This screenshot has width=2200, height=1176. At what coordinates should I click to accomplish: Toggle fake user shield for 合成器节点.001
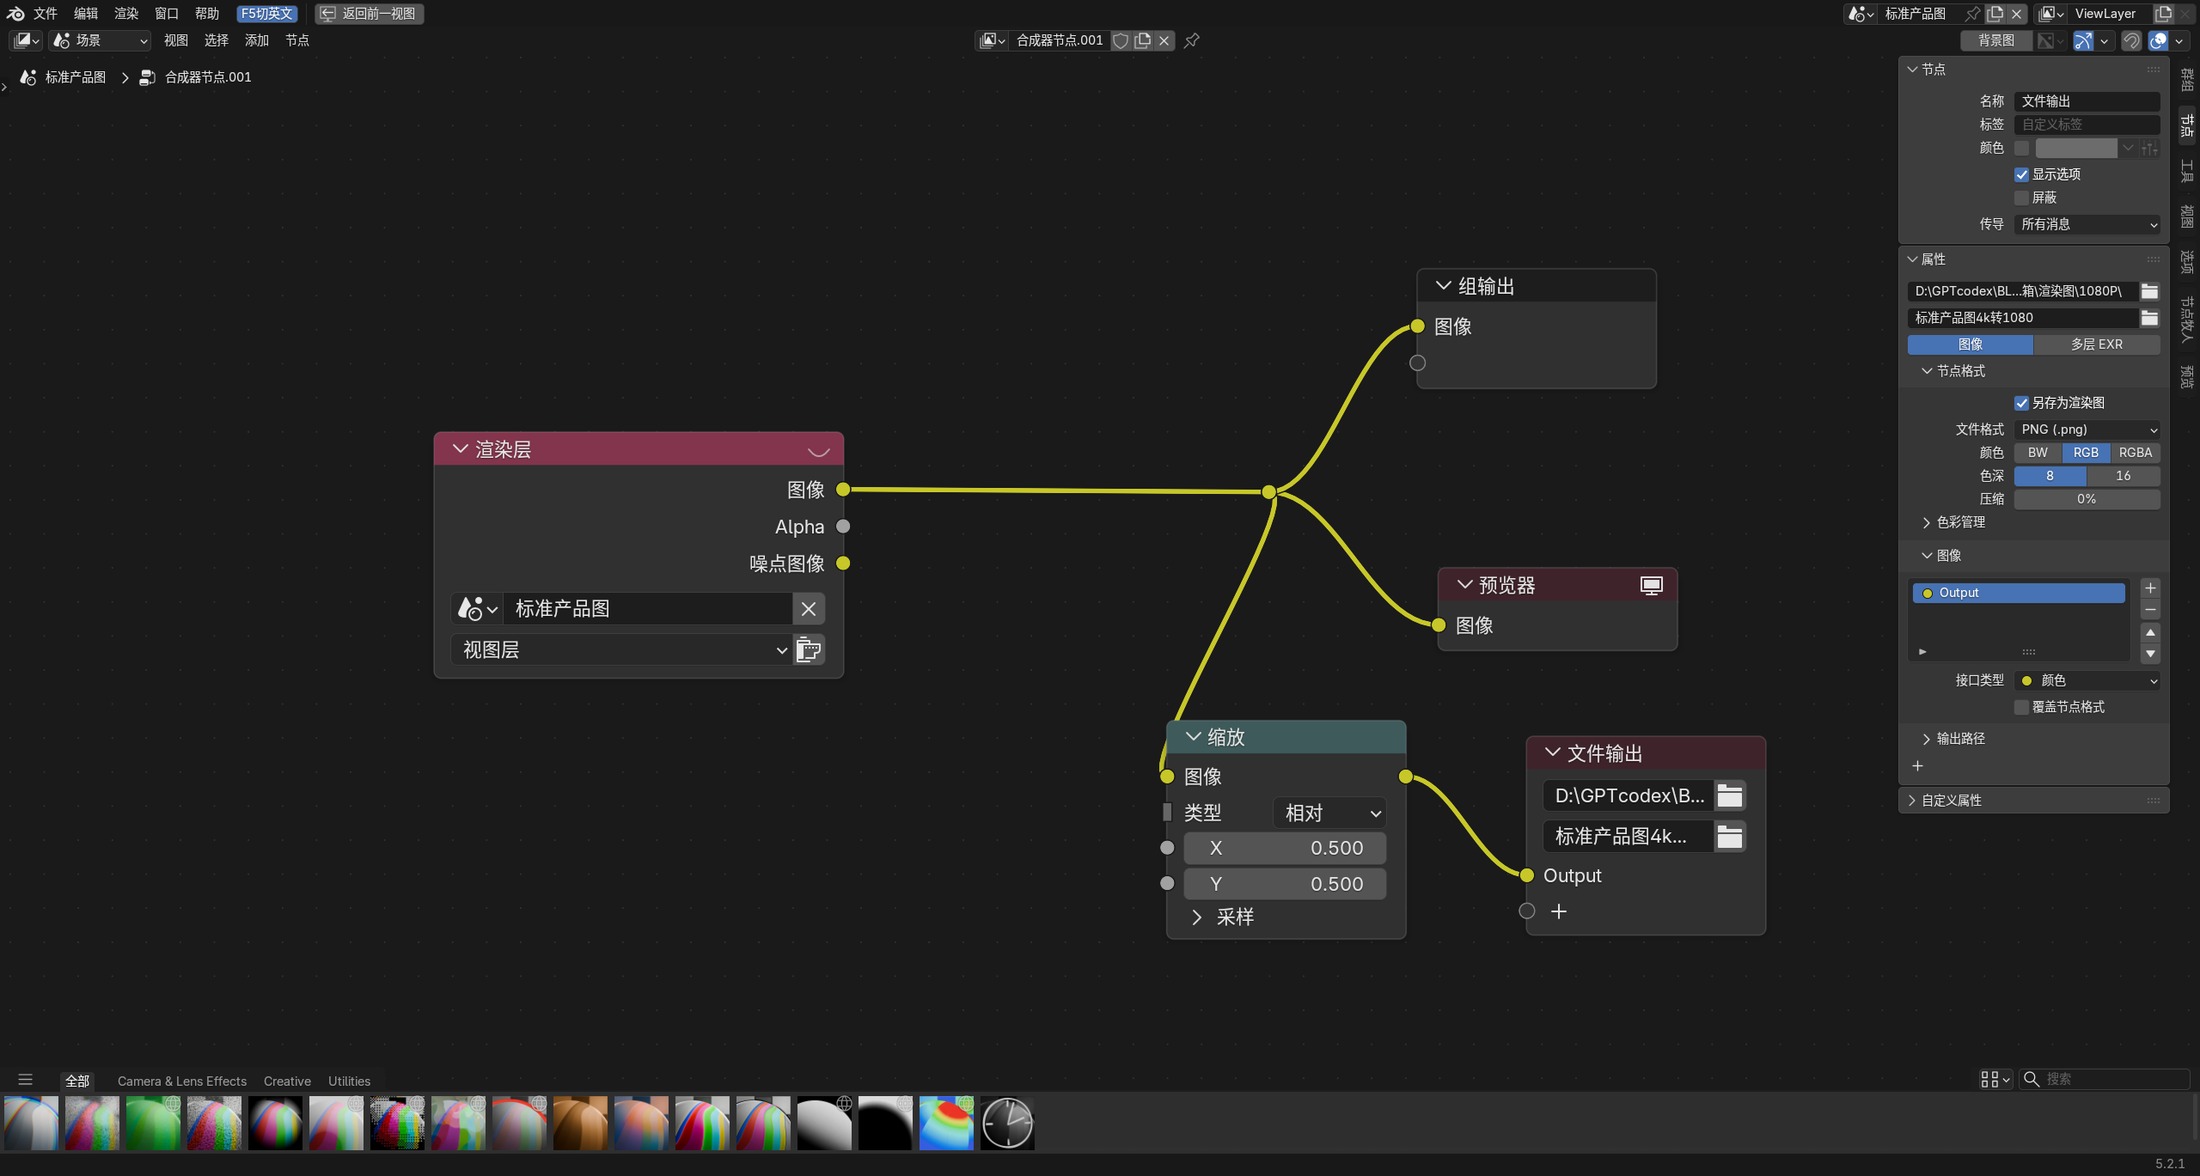[x=1121, y=40]
